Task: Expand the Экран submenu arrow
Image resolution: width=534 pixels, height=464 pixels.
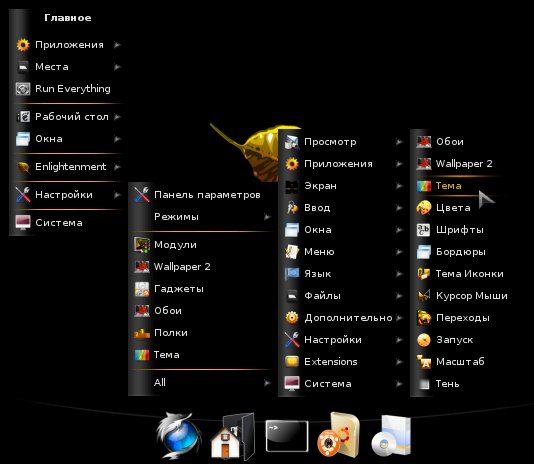Action: (x=399, y=186)
